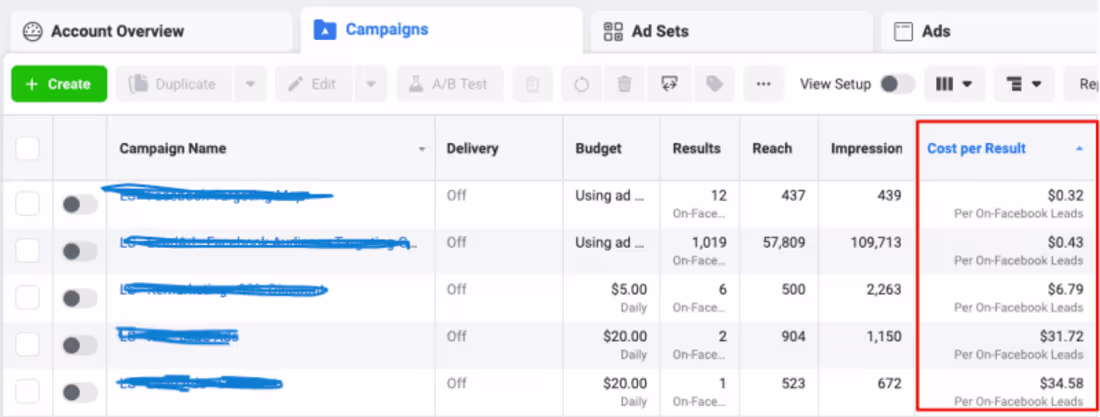
Task: Toggle on the campaign with 500 reach
Action: pyautogui.click(x=79, y=298)
